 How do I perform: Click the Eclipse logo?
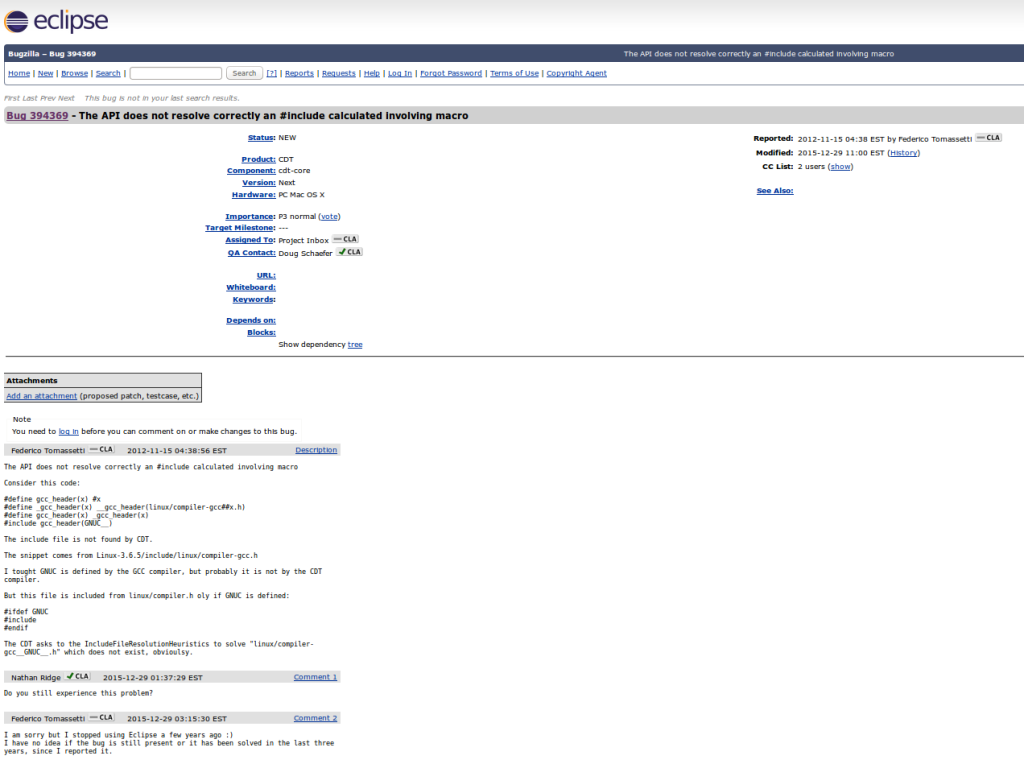click(56, 21)
